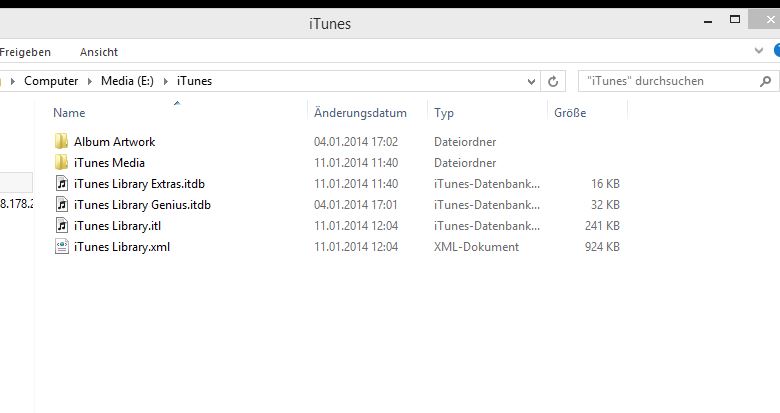Select iTunes Library.xml file name
The width and height of the screenshot is (780, 413).
pyautogui.click(x=122, y=246)
